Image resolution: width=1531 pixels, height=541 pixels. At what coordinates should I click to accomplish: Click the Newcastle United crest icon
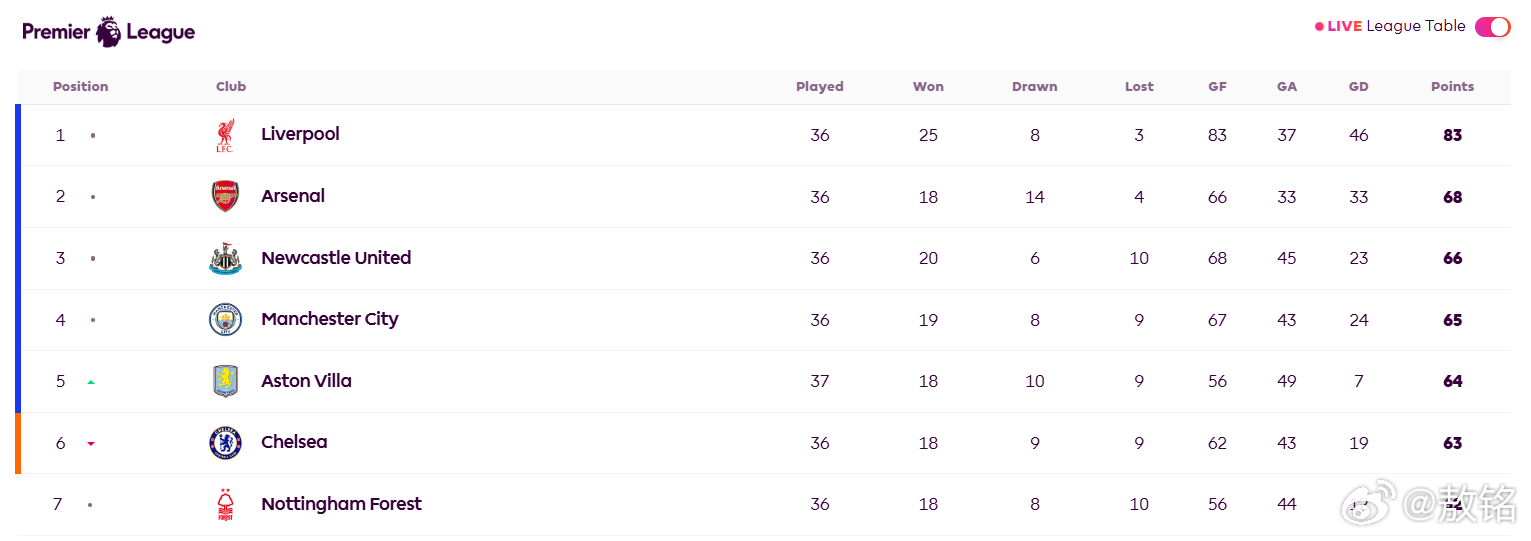[x=225, y=258]
